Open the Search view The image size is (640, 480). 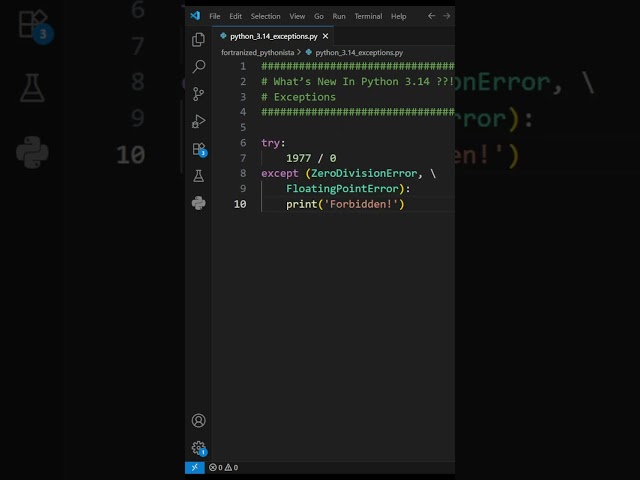click(198, 67)
